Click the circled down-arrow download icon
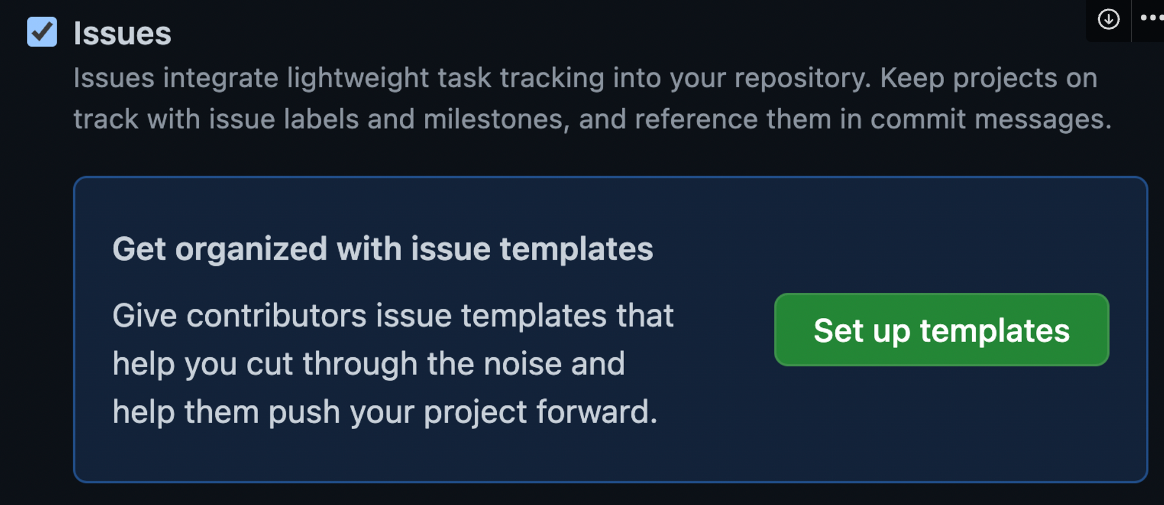Viewport: 1164px width, 505px height. coord(1108,20)
